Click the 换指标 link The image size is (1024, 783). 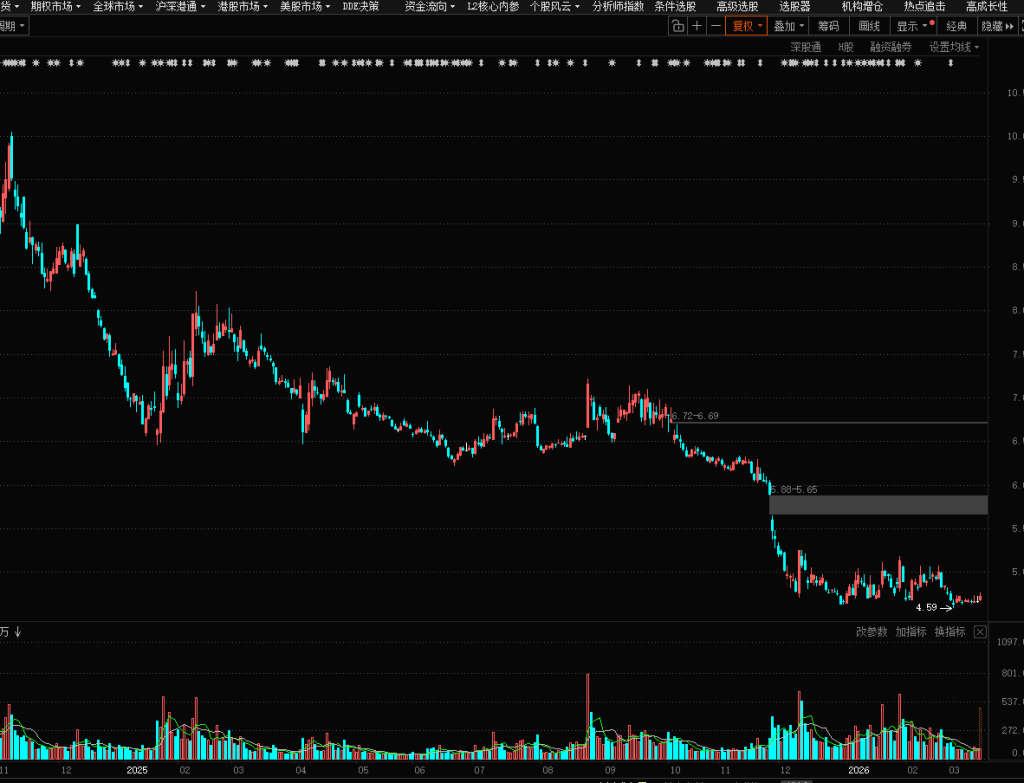949,632
